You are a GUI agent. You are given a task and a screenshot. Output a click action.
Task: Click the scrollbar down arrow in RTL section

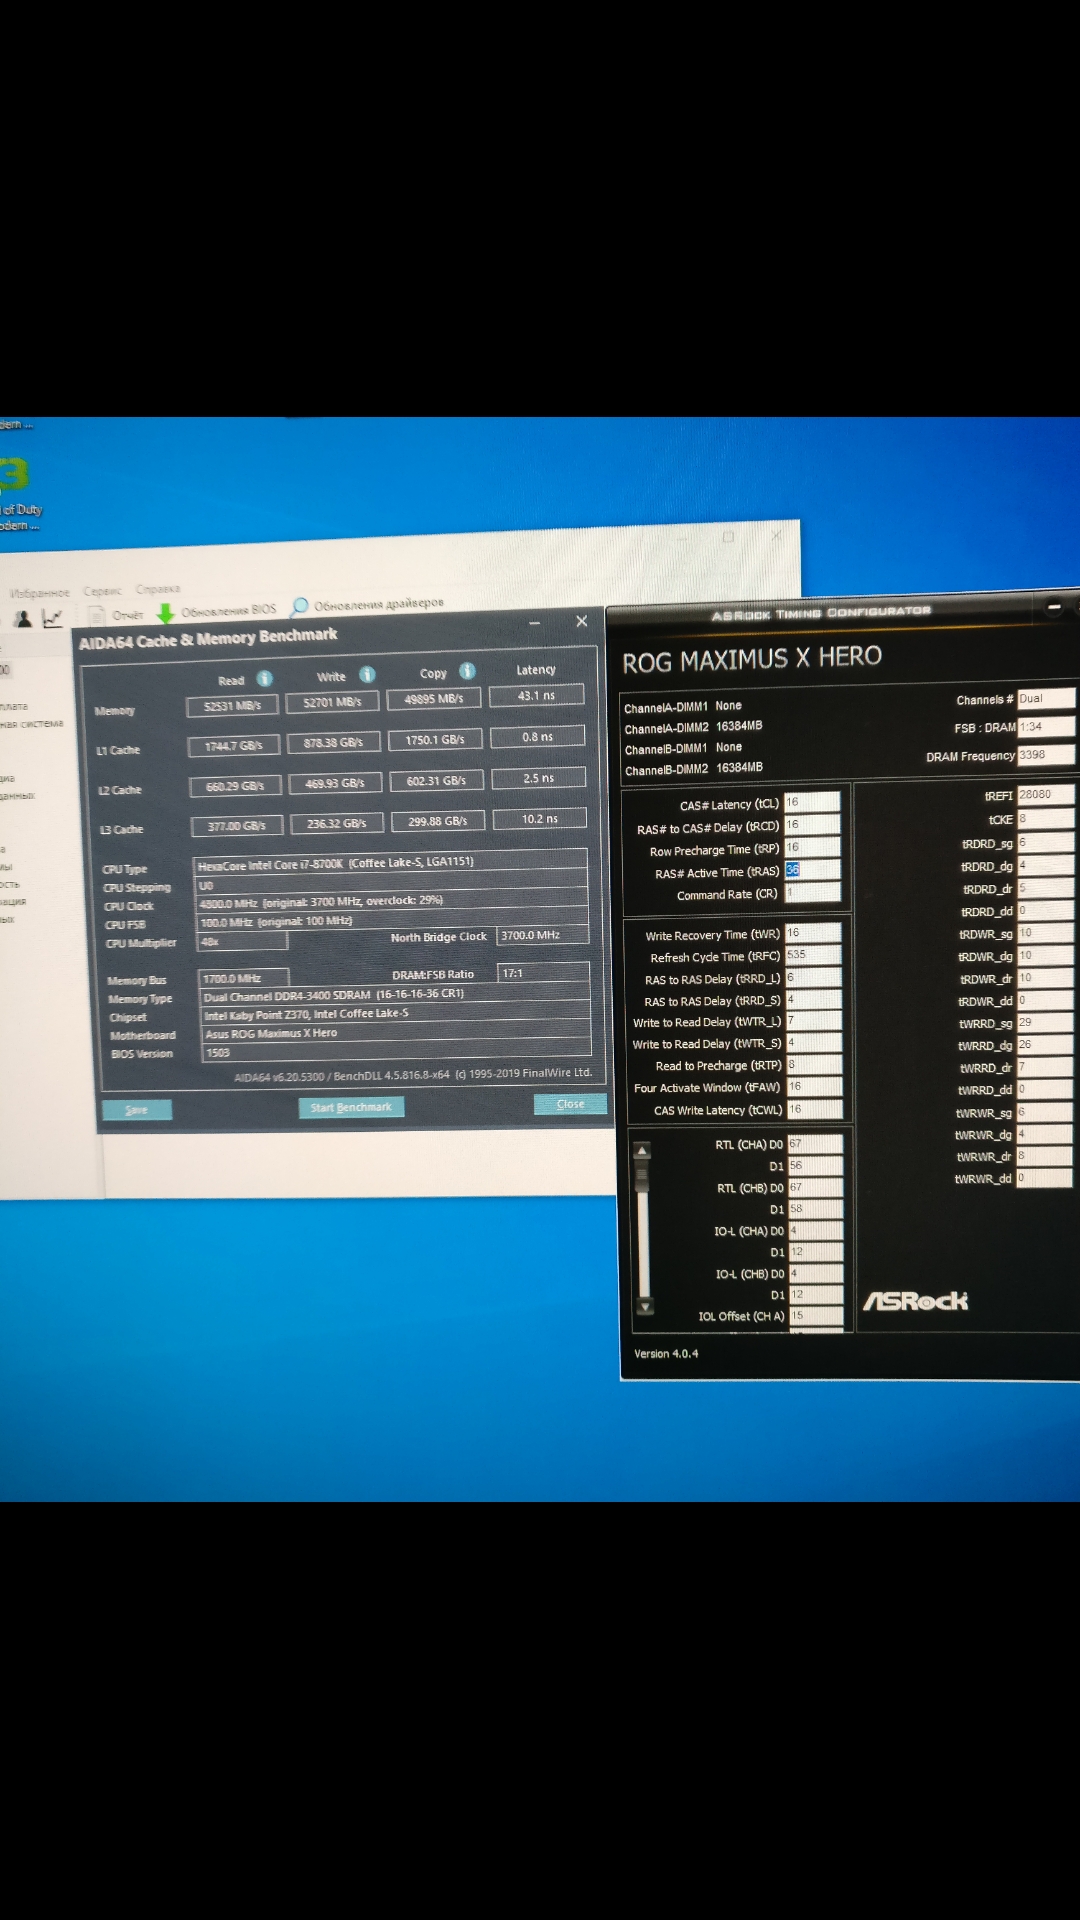[x=645, y=1306]
